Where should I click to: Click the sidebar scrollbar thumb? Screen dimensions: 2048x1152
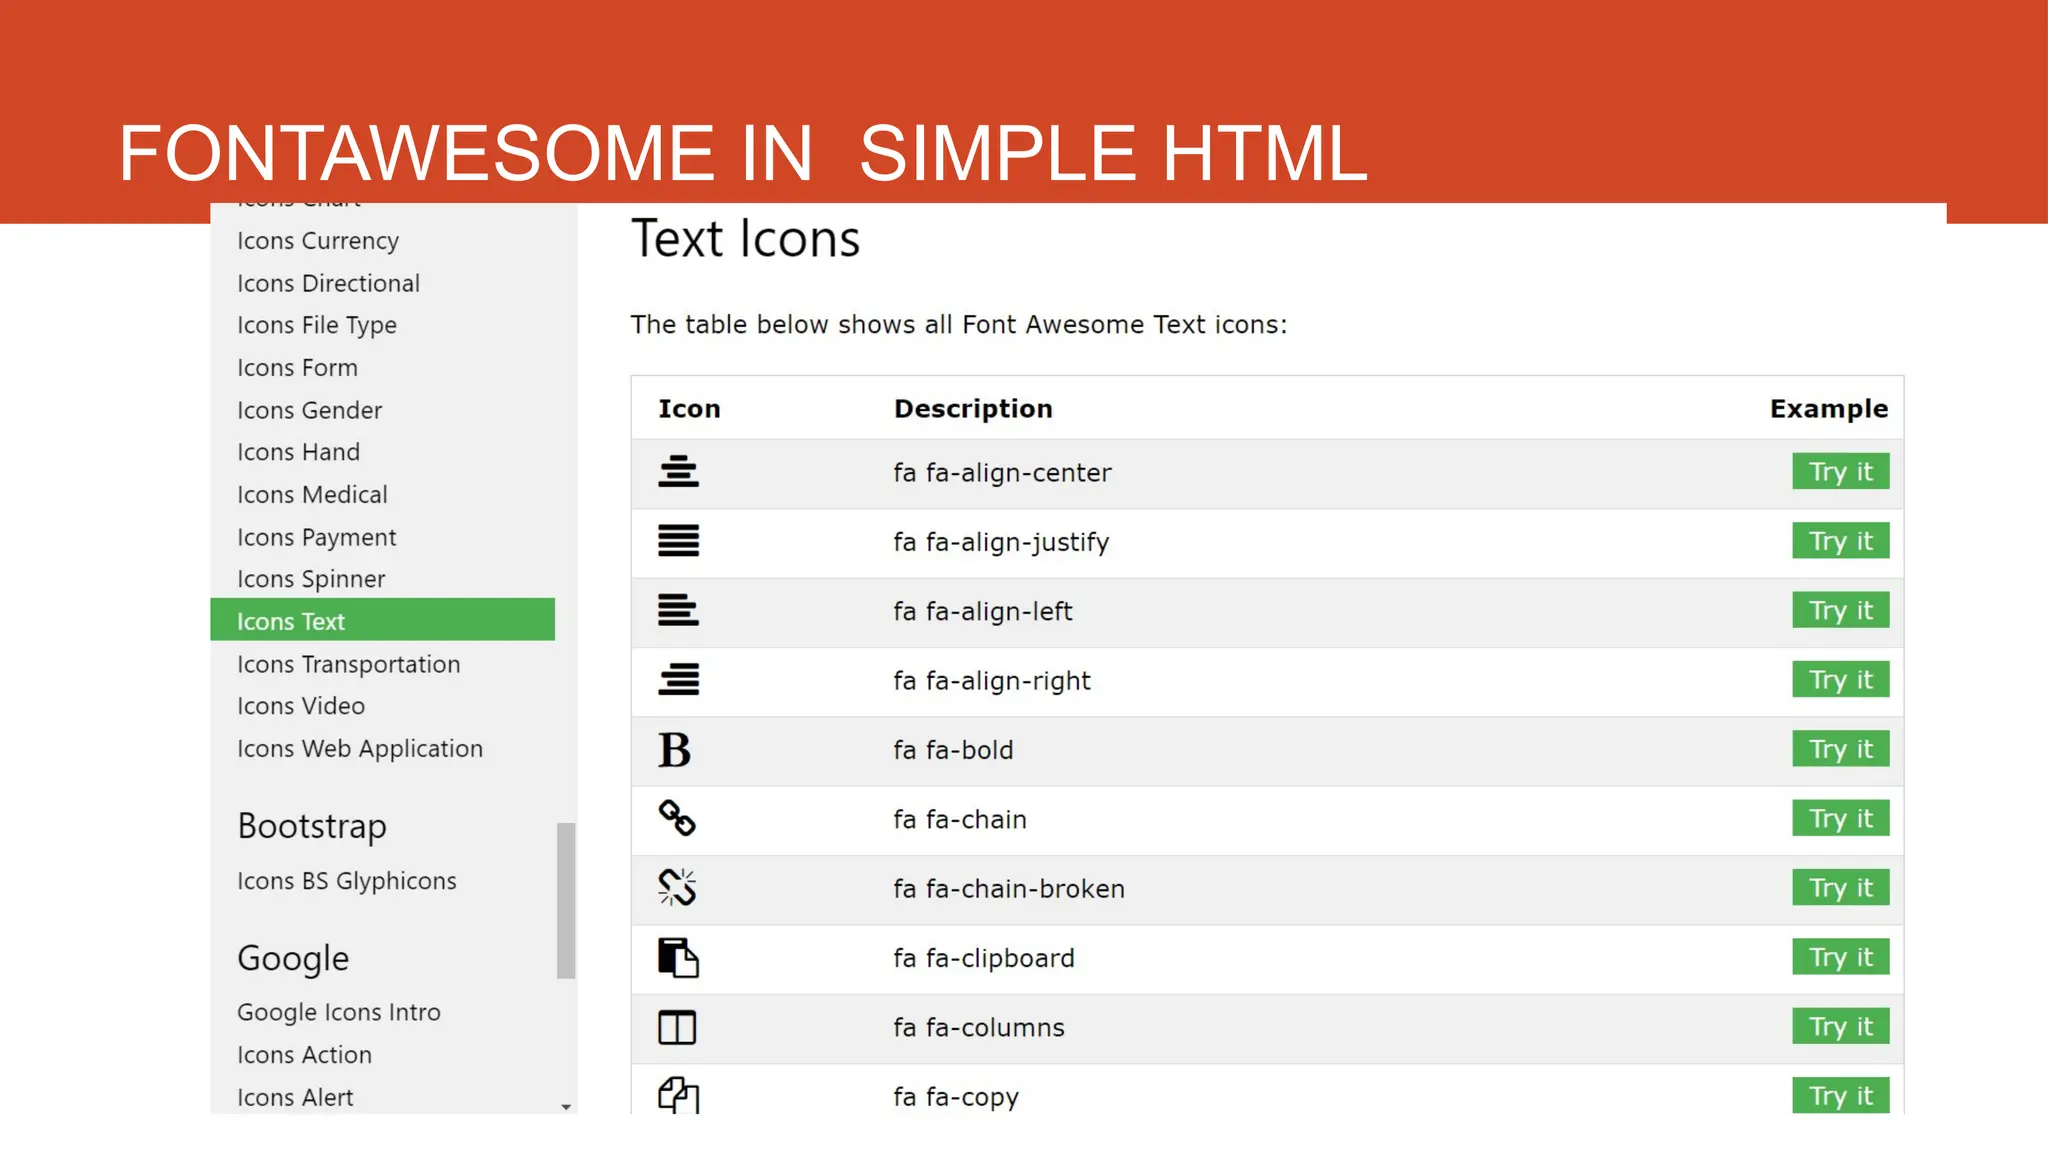[x=566, y=900]
